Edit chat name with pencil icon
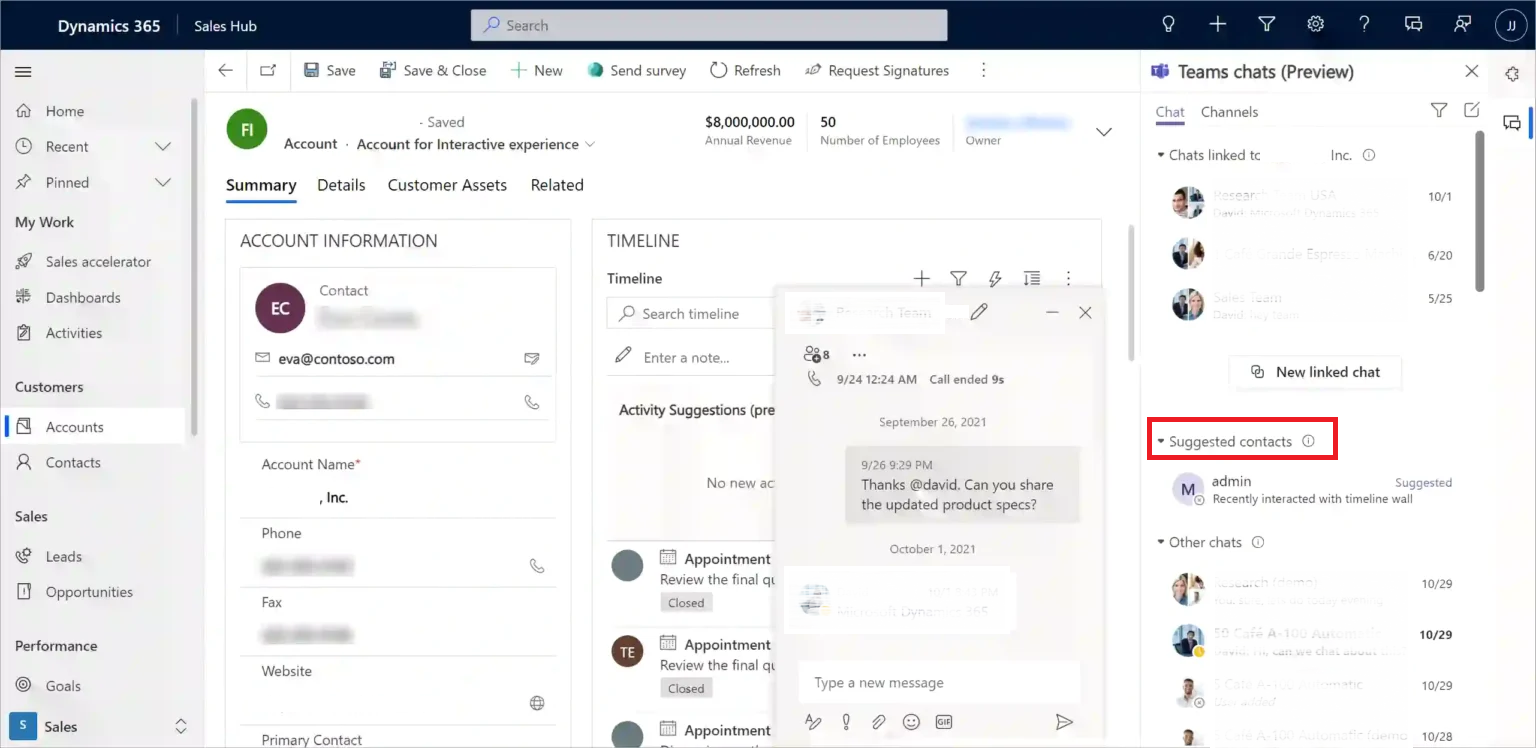1536x748 pixels. (x=979, y=312)
